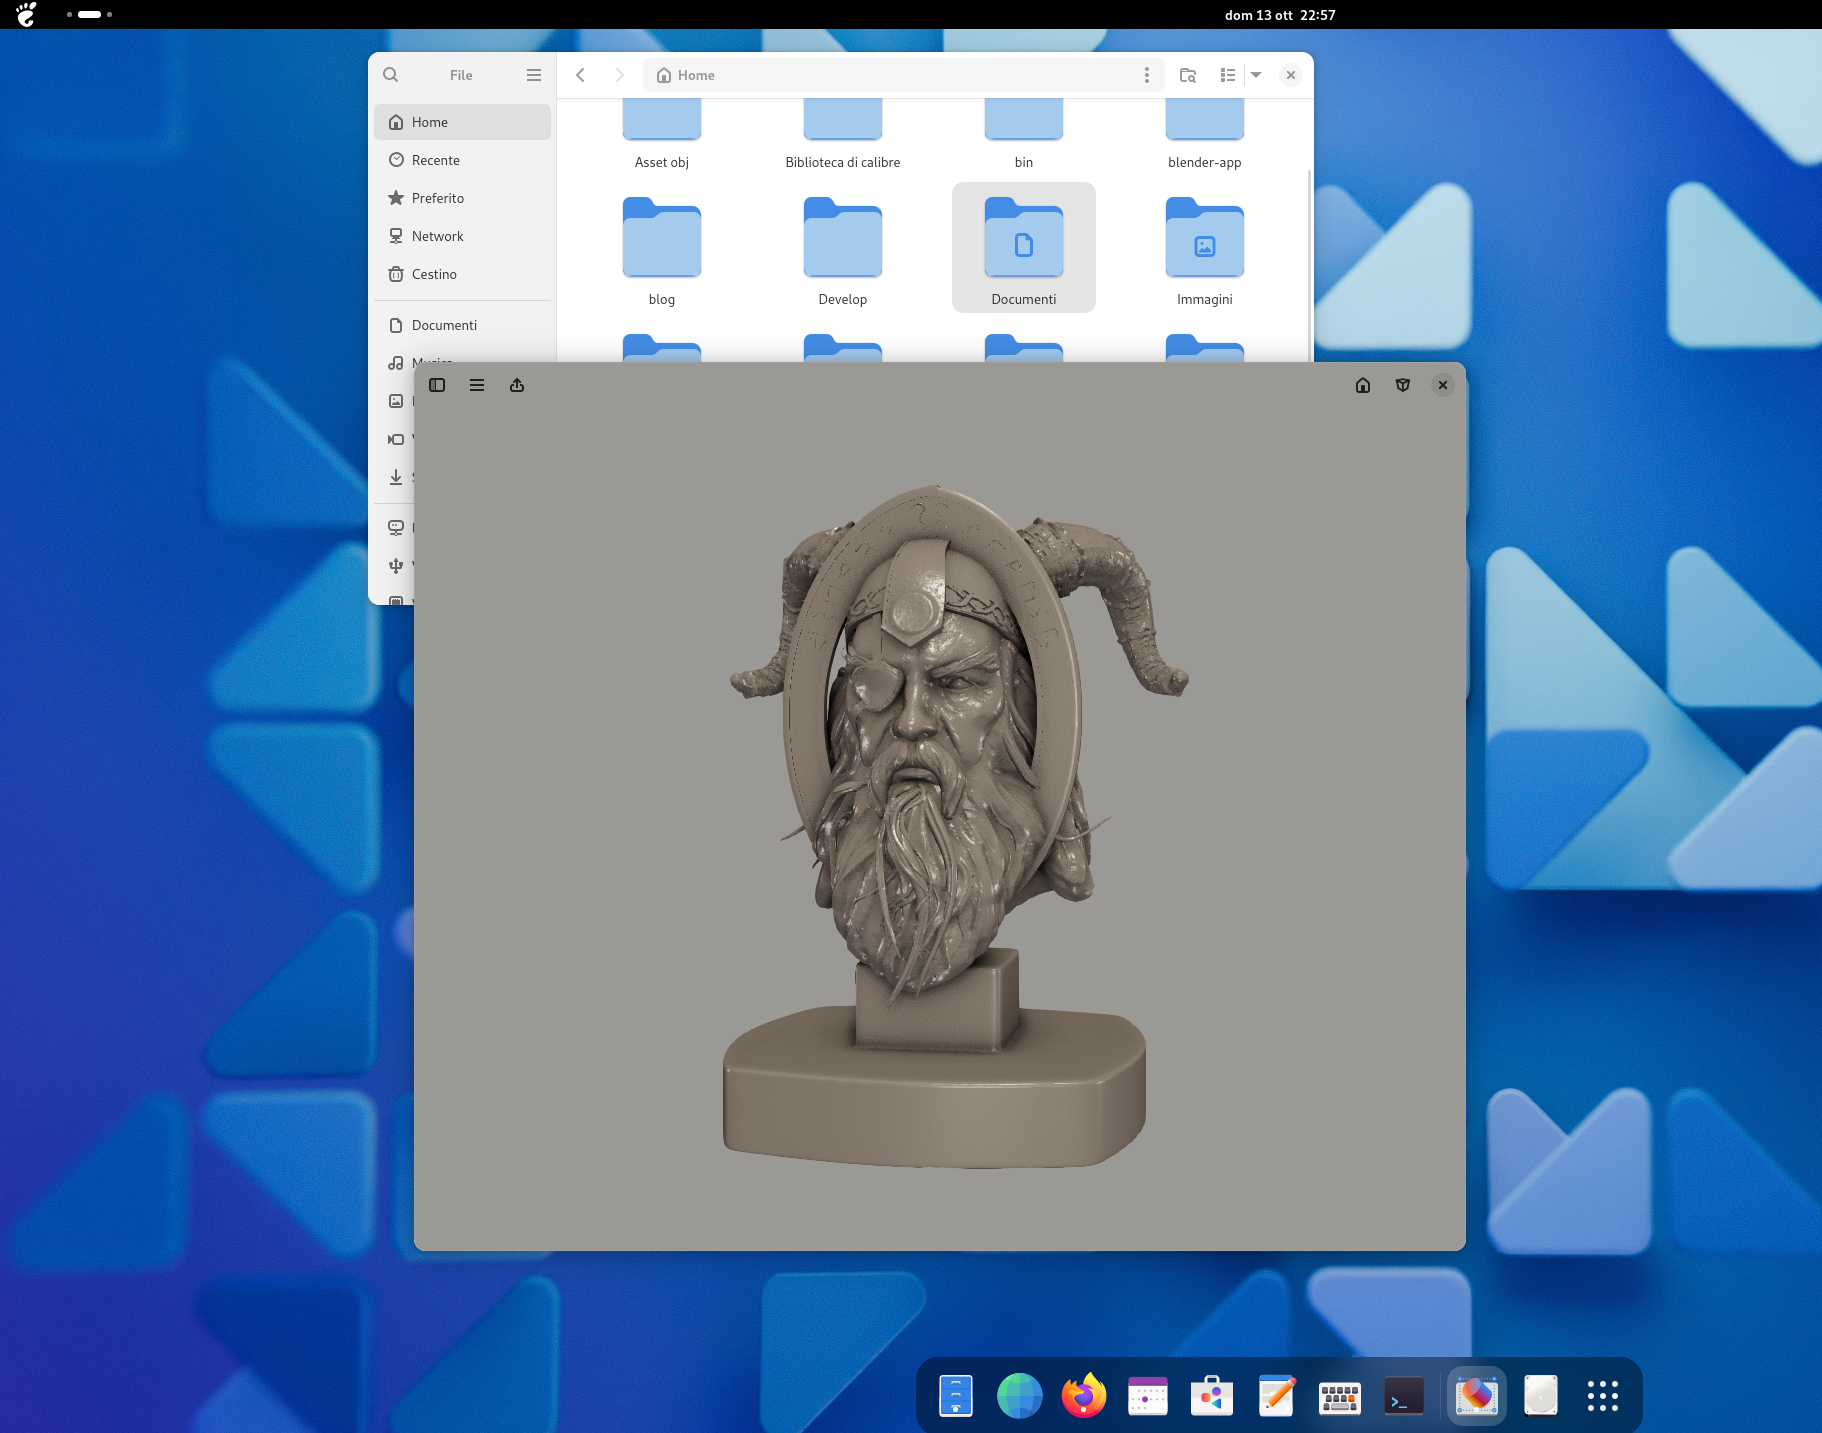Viewport: 1822px width, 1433px height.
Task: Click the search icon in Files window
Action: pos(391,75)
